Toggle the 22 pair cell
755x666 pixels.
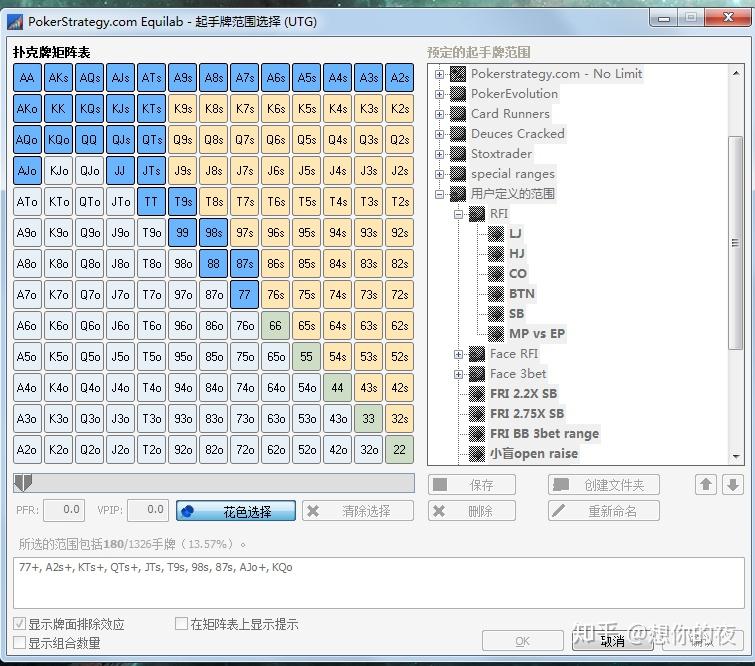coord(400,450)
